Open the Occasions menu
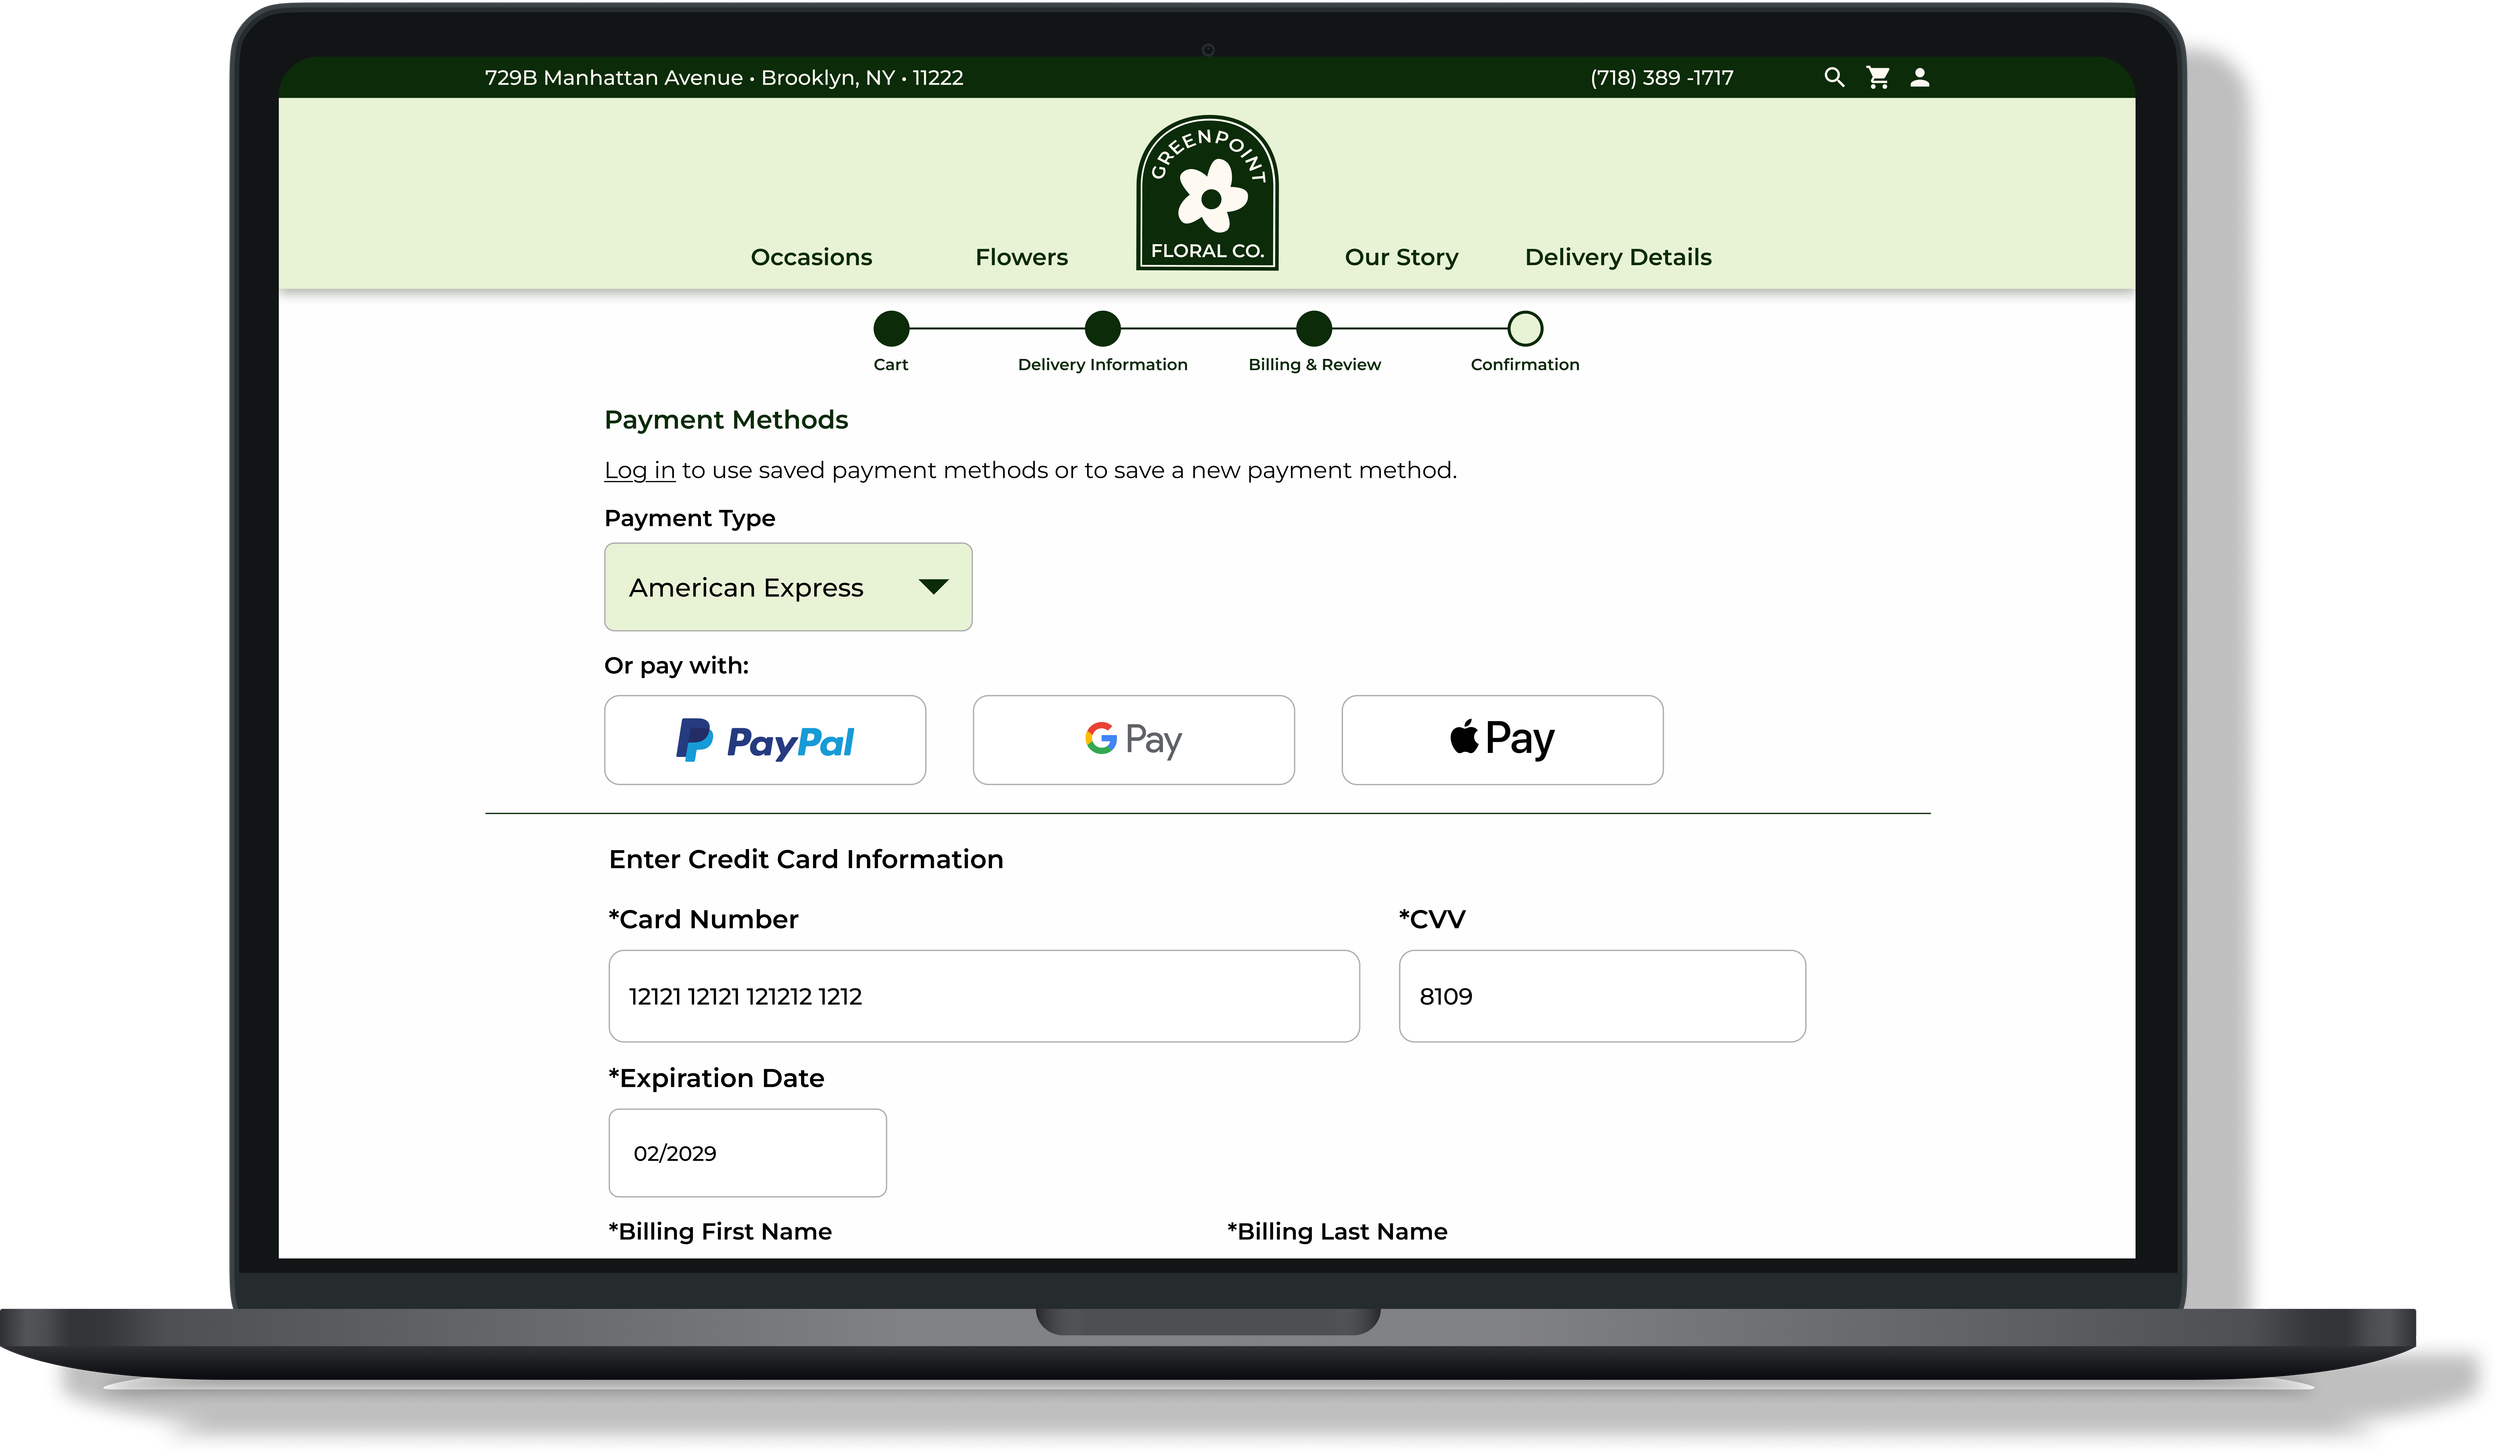Viewport: 2500px width, 1456px height. coord(811,257)
